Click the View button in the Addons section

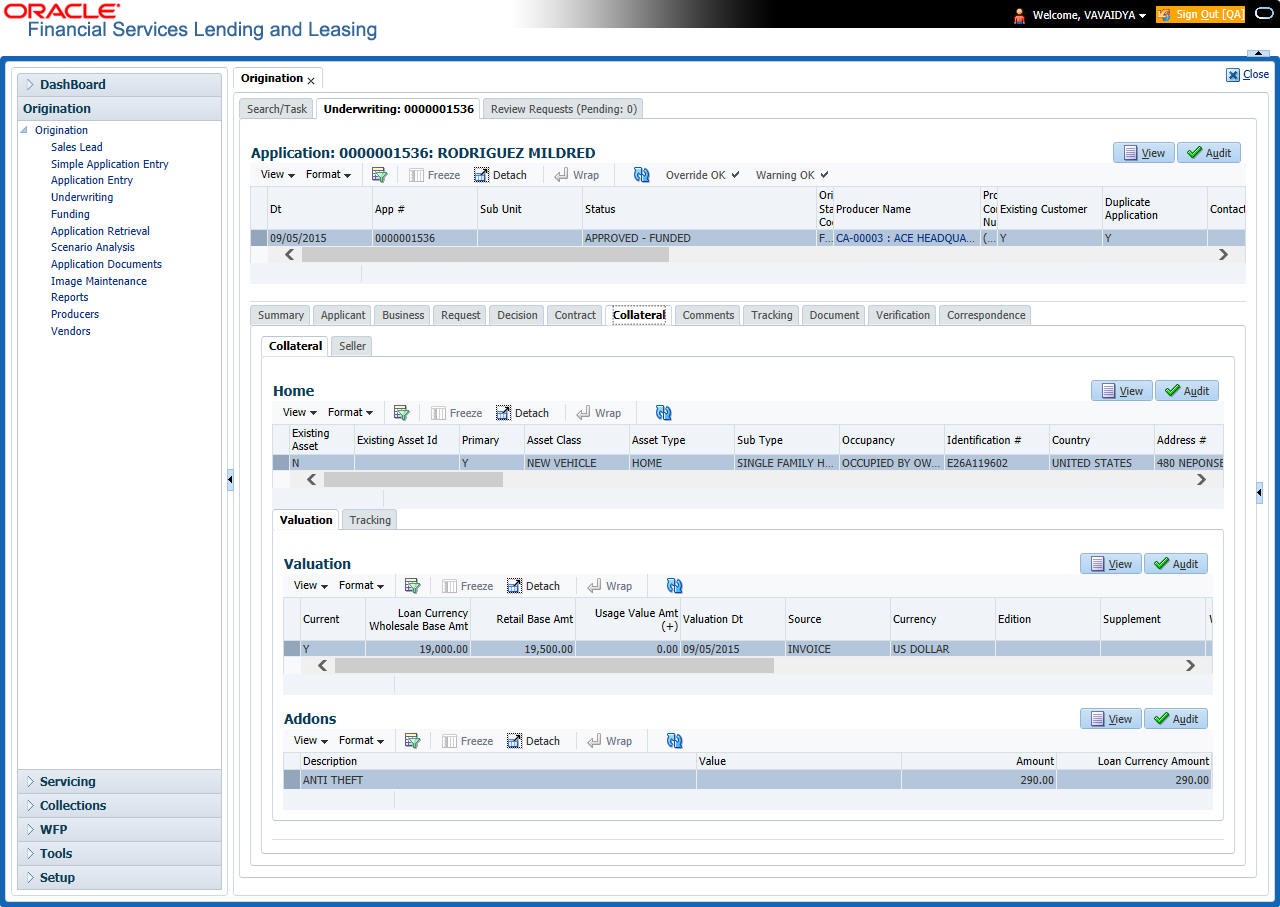point(1111,719)
